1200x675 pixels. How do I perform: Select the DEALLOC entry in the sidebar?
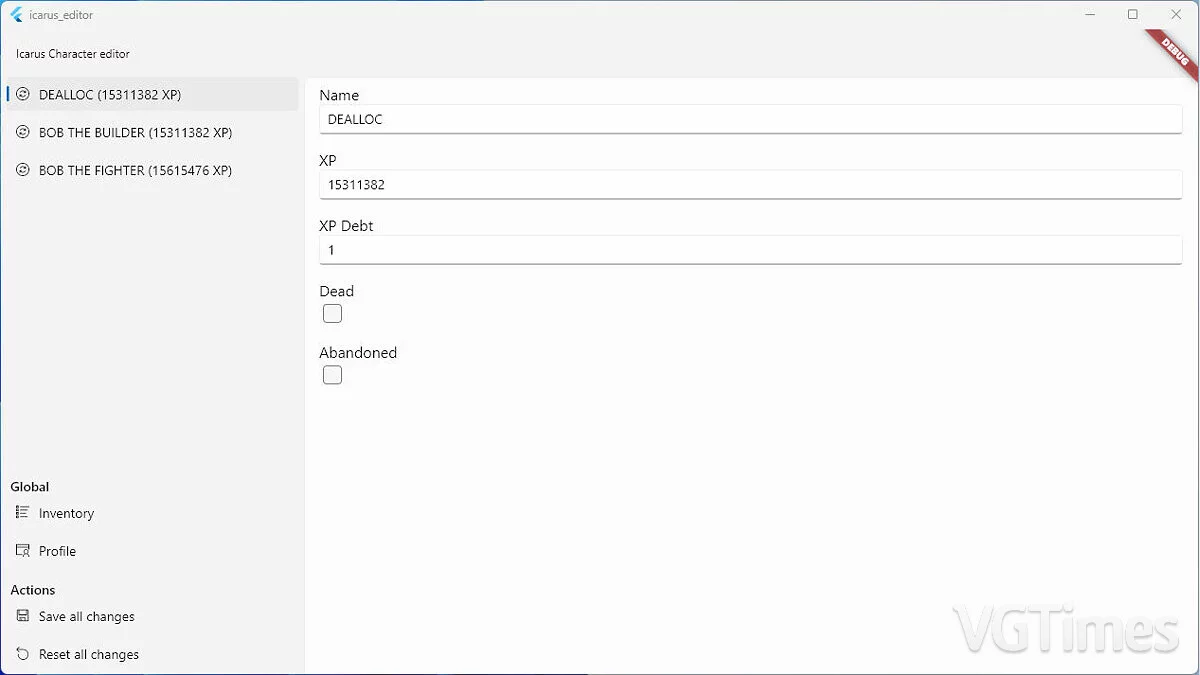click(110, 94)
